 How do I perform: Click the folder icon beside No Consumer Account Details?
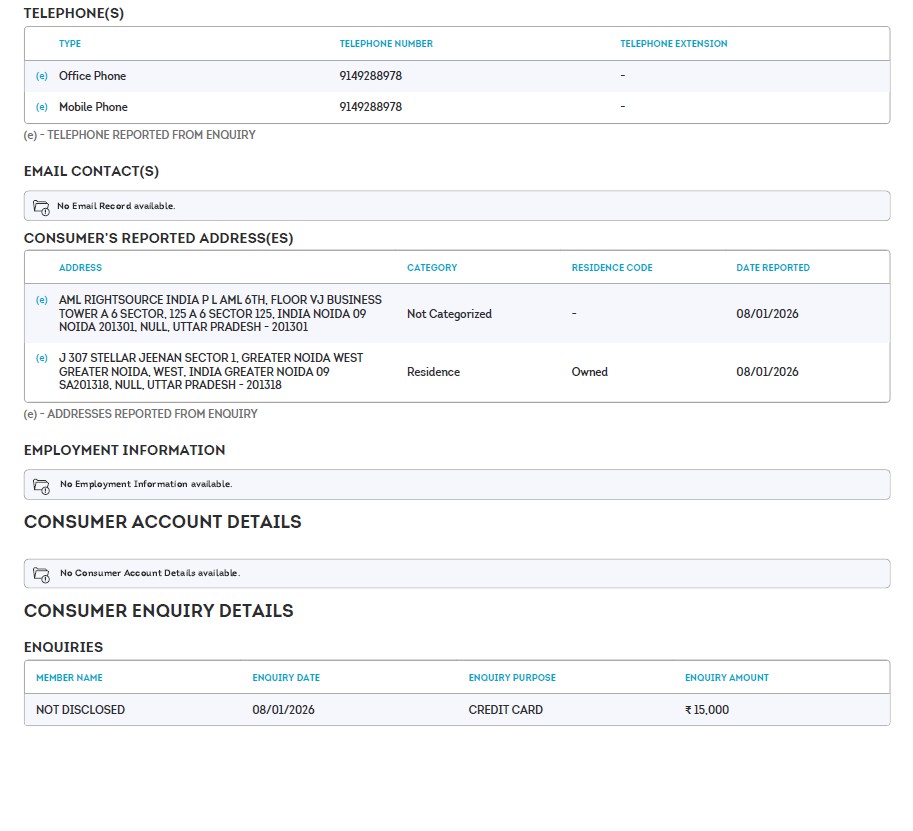pos(41,574)
